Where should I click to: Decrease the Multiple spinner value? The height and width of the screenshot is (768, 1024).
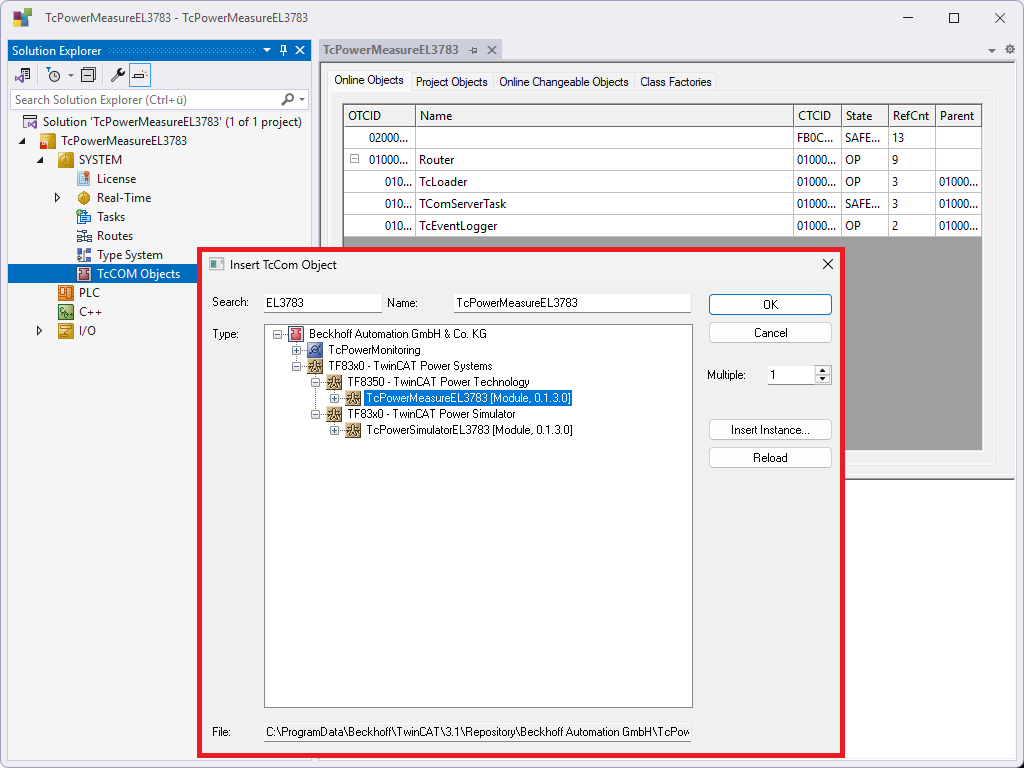[823, 379]
